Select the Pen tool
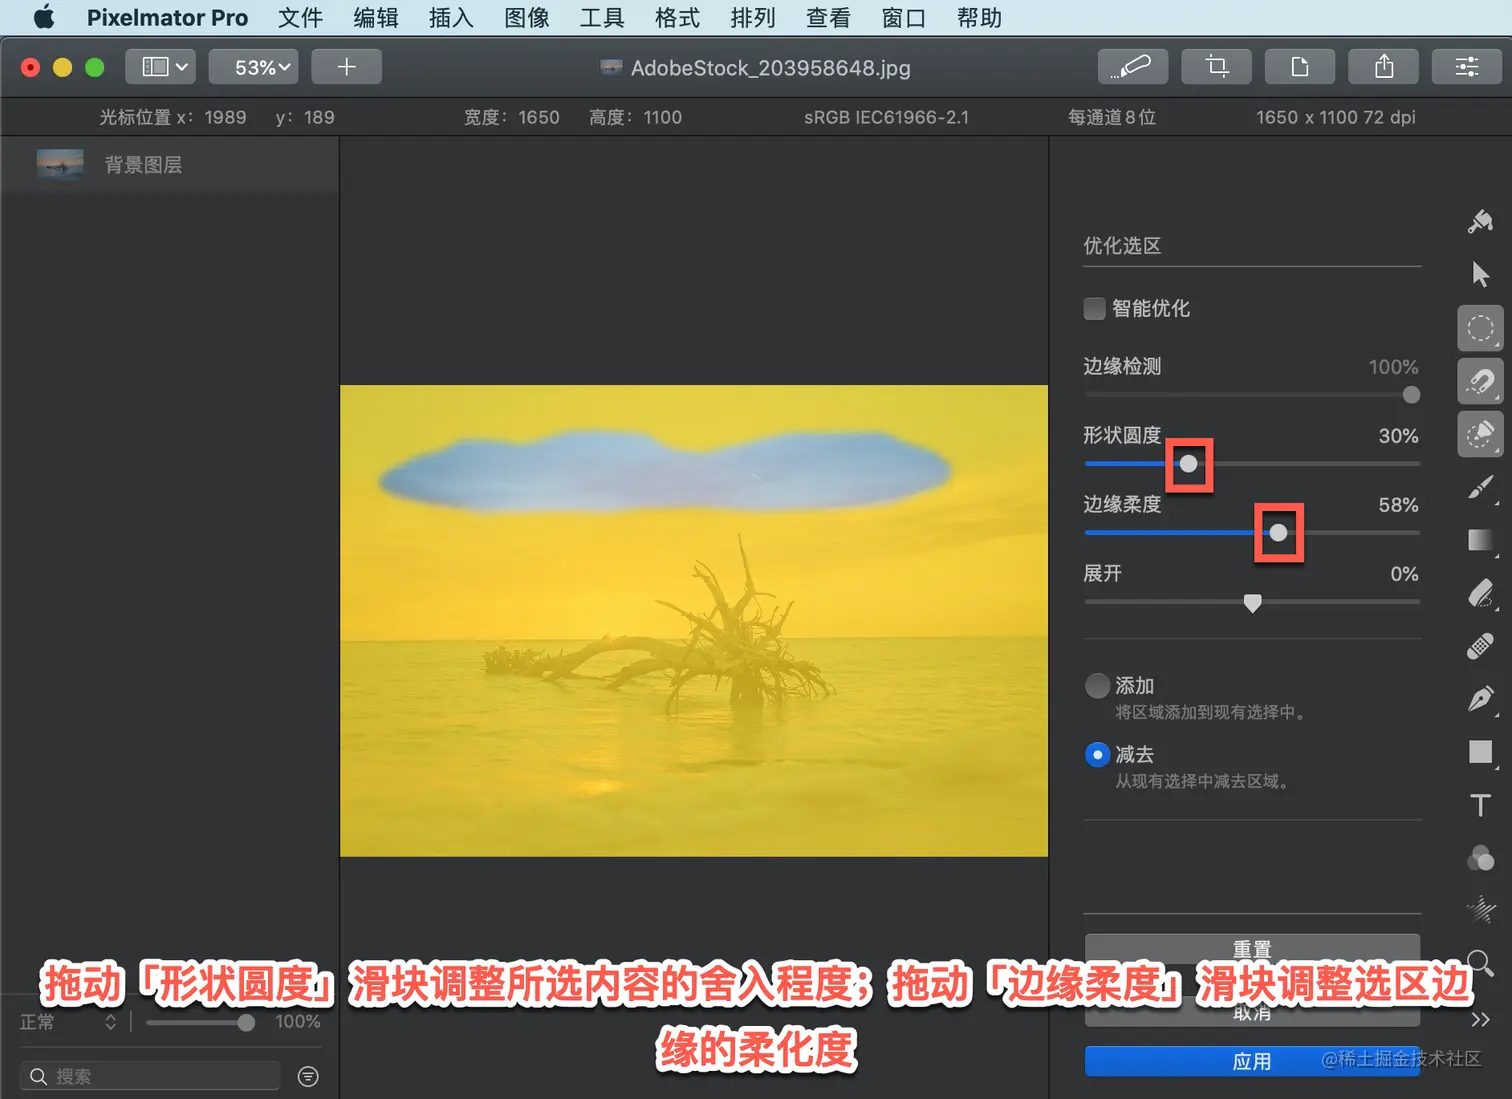Screen dimensions: 1512x1099 (x=1480, y=699)
